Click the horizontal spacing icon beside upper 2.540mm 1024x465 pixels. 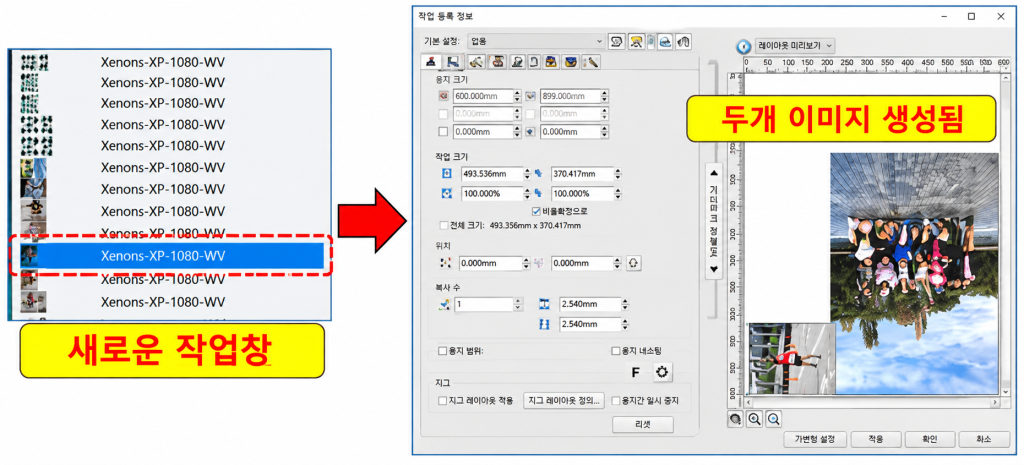[545, 304]
